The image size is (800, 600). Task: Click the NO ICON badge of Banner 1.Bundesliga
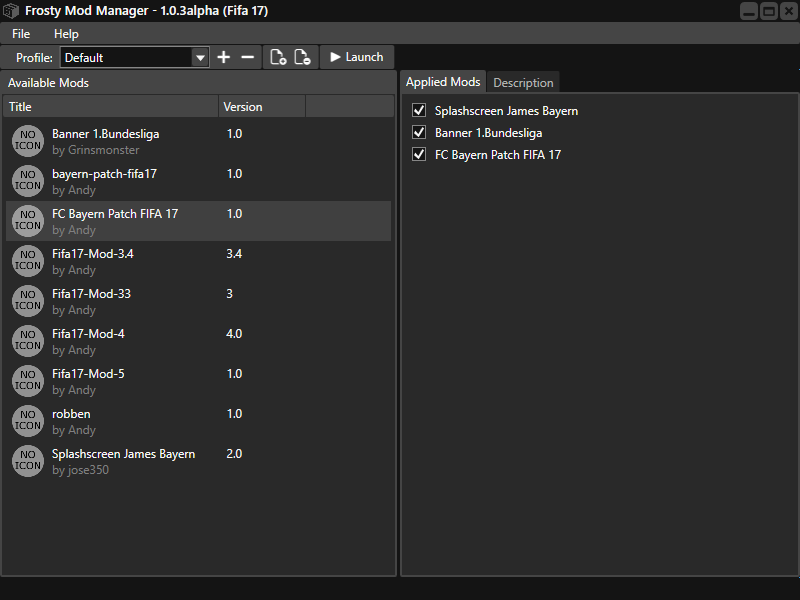28,141
